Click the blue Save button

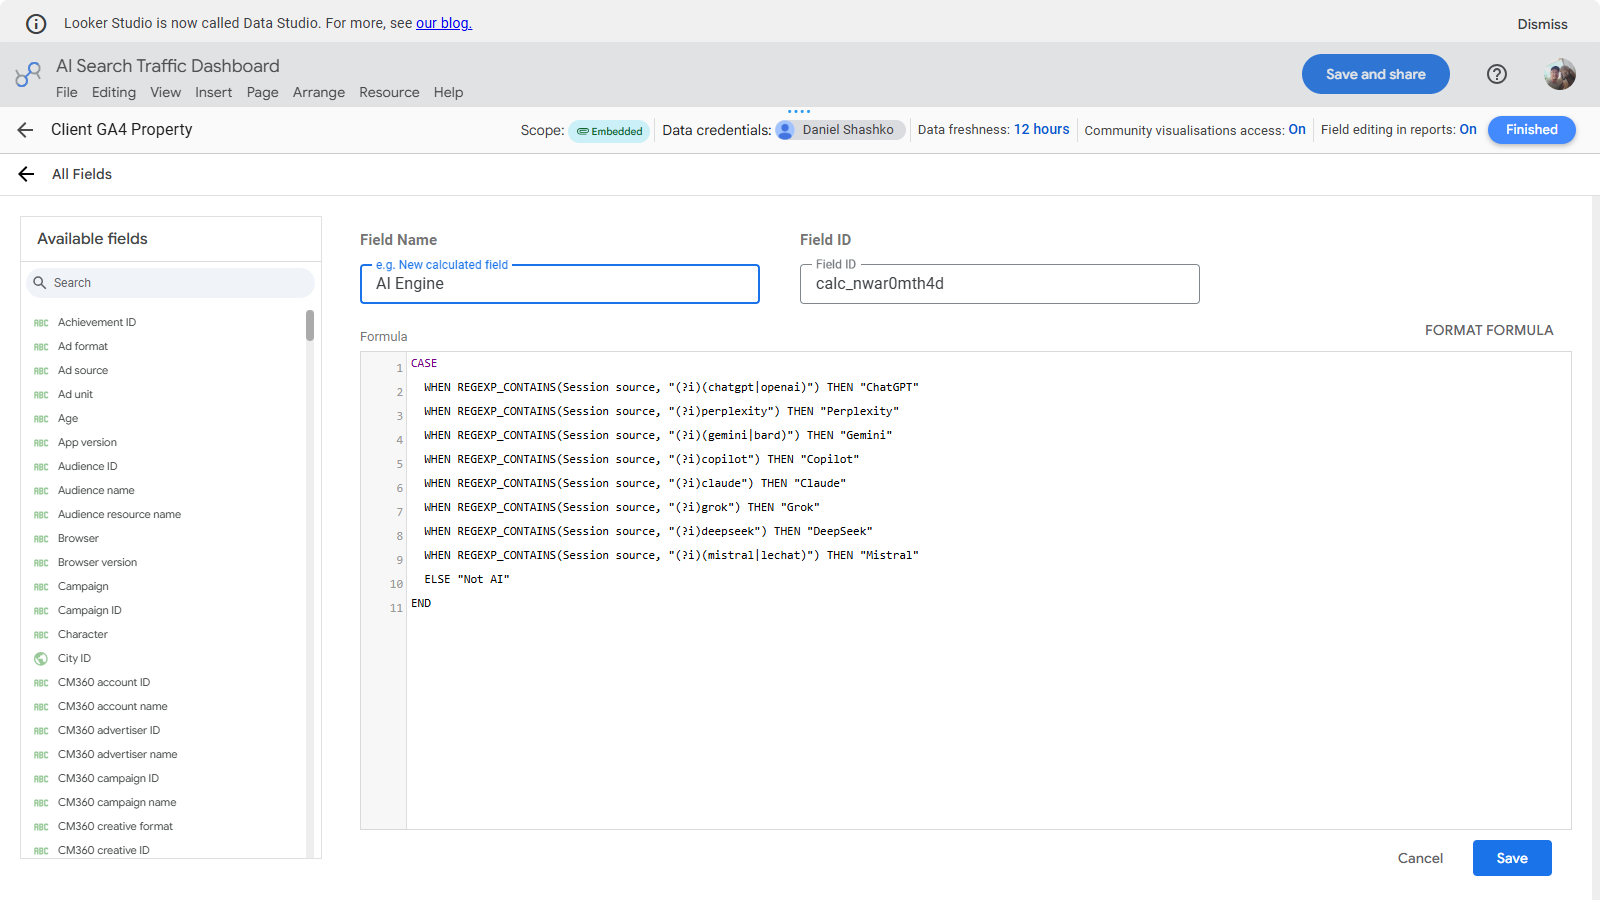1512,858
